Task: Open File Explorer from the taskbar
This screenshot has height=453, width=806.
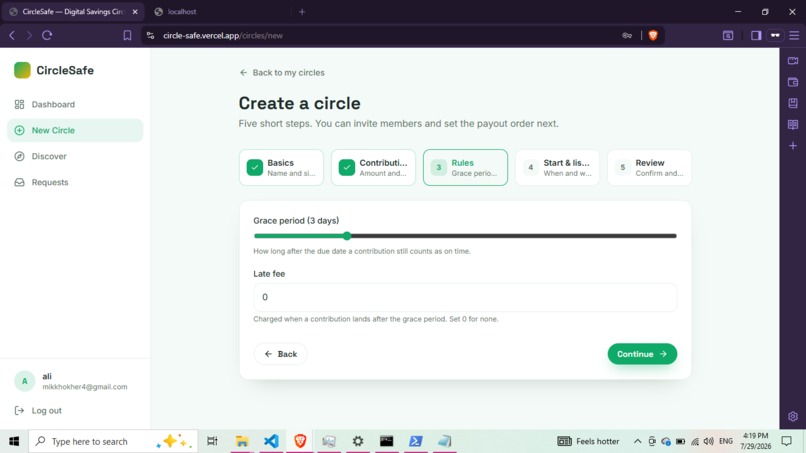Action: [242, 441]
